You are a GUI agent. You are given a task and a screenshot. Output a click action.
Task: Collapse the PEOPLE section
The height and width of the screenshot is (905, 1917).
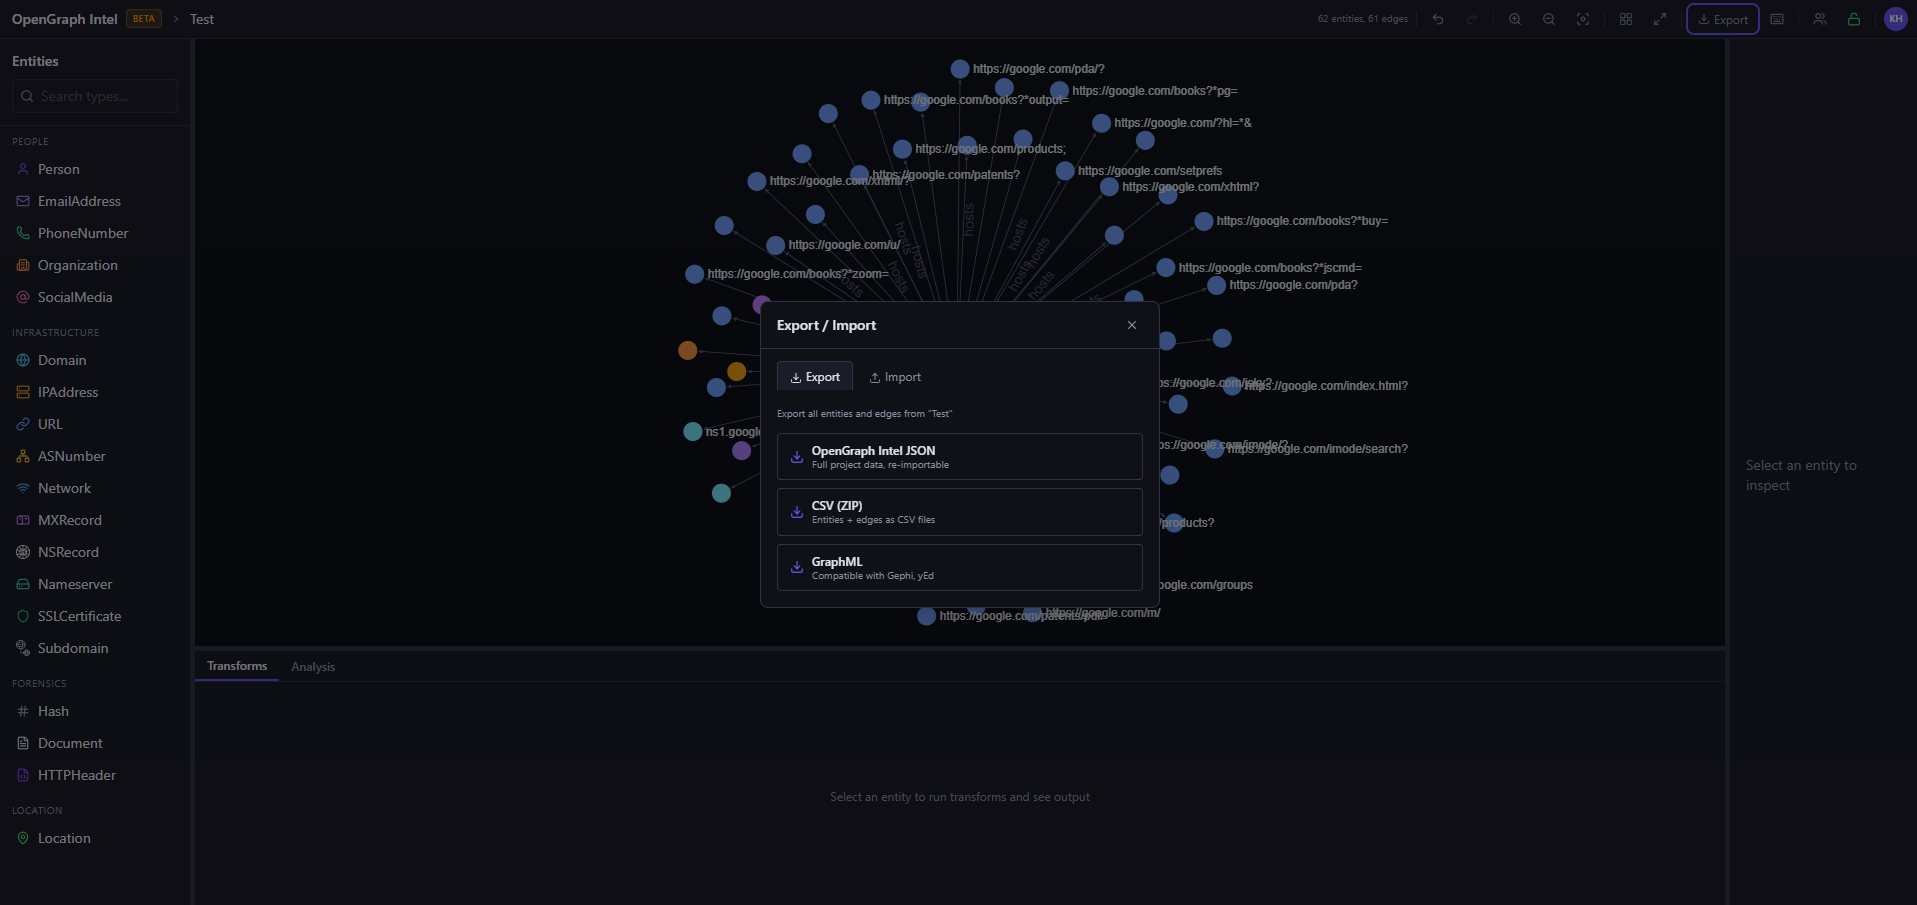(x=30, y=141)
